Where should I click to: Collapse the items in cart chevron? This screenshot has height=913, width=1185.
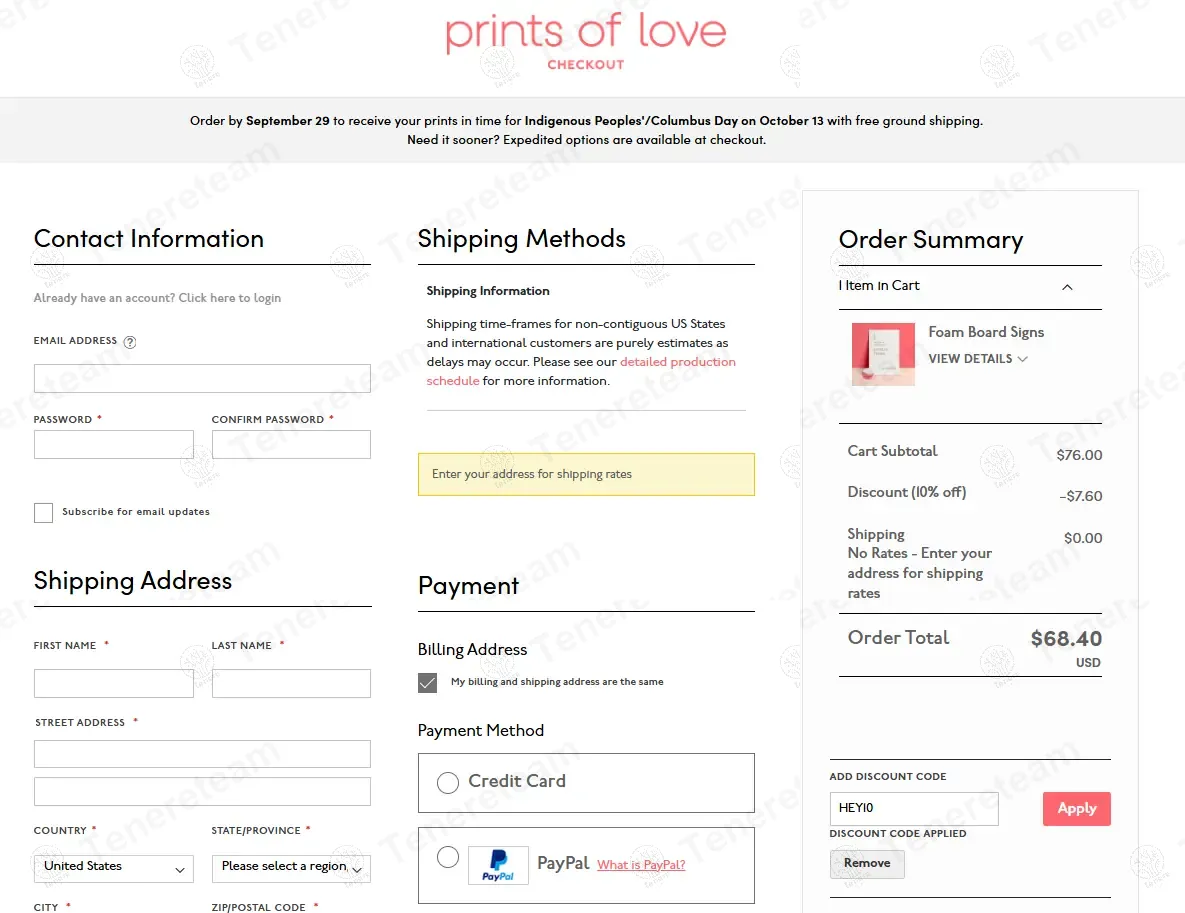(1067, 287)
